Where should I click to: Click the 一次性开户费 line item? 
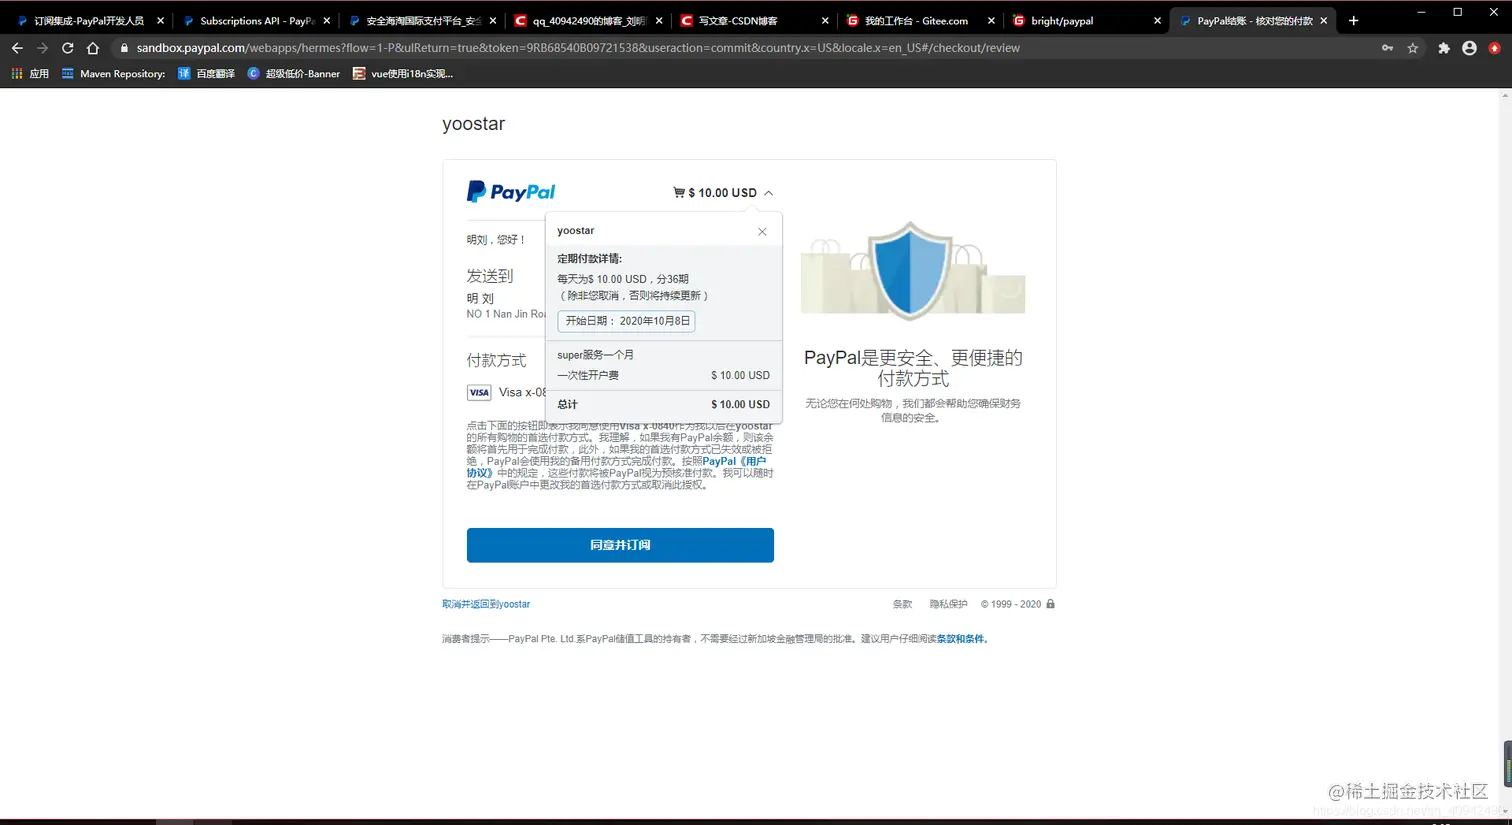(x=663, y=376)
